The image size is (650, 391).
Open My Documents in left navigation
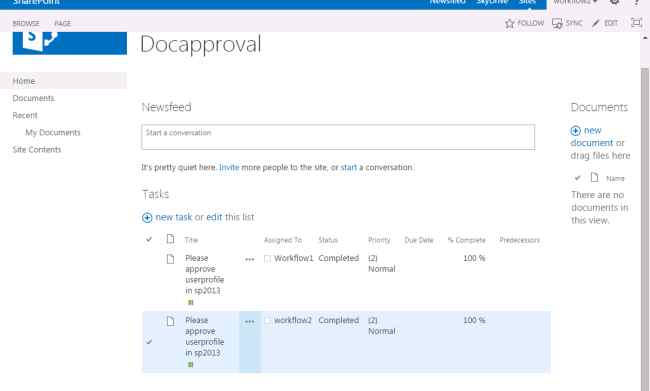point(53,133)
